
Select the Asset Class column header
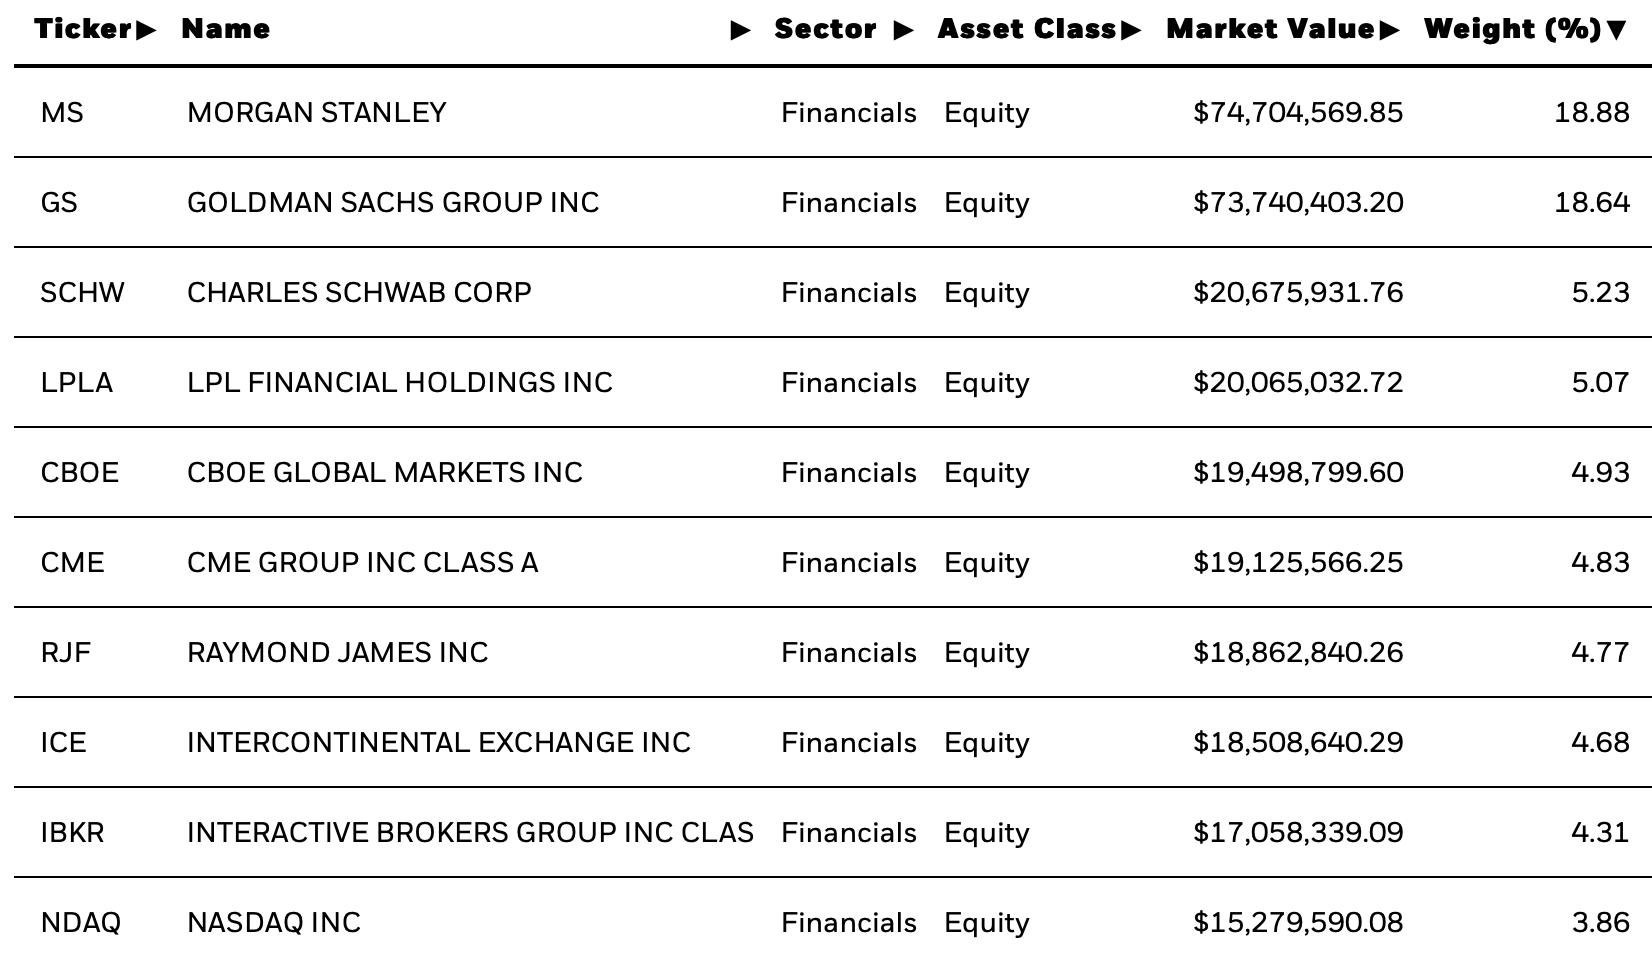click(1027, 29)
